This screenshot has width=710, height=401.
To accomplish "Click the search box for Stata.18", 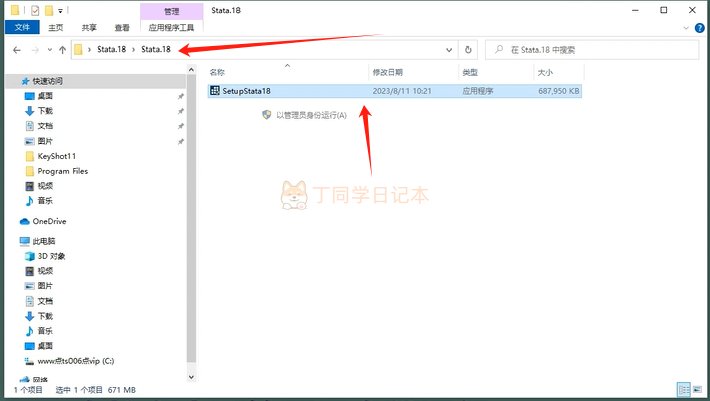I will (x=591, y=50).
